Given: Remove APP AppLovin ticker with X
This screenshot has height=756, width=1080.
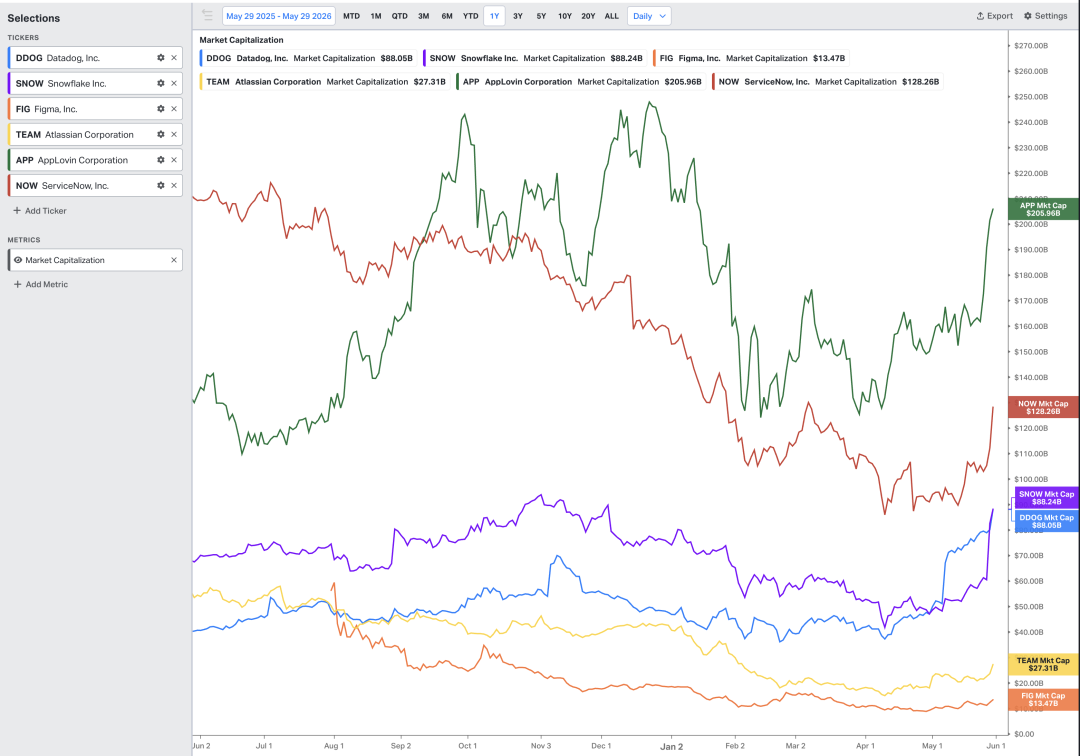Looking at the screenshot, I should (174, 160).
